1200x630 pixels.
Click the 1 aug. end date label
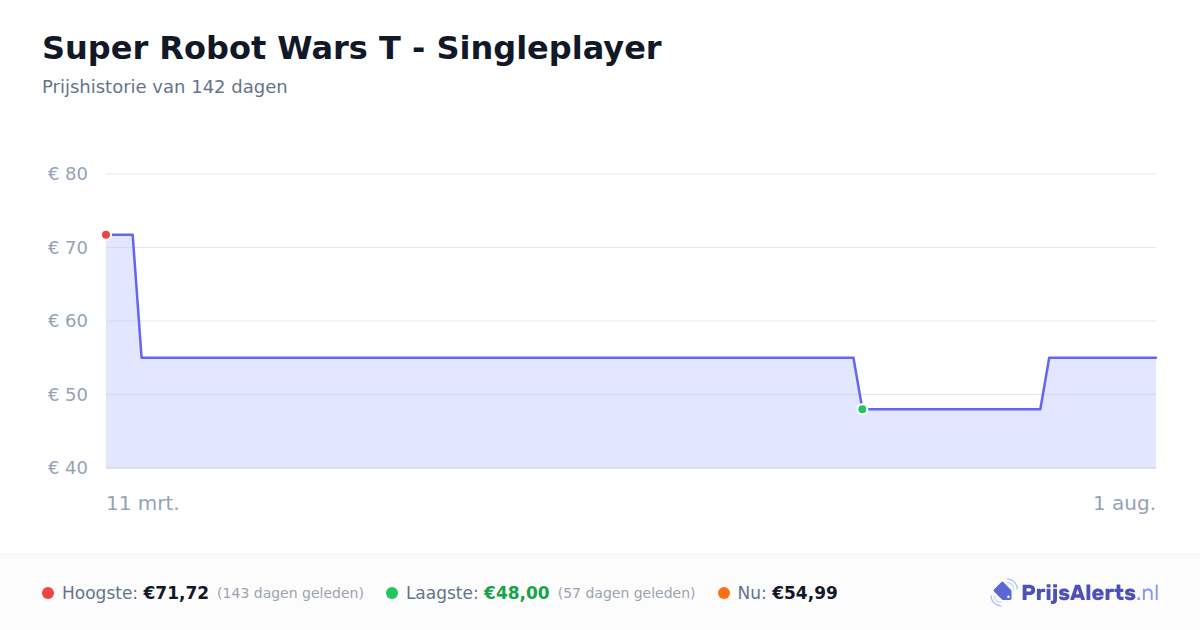(1124, 503)
